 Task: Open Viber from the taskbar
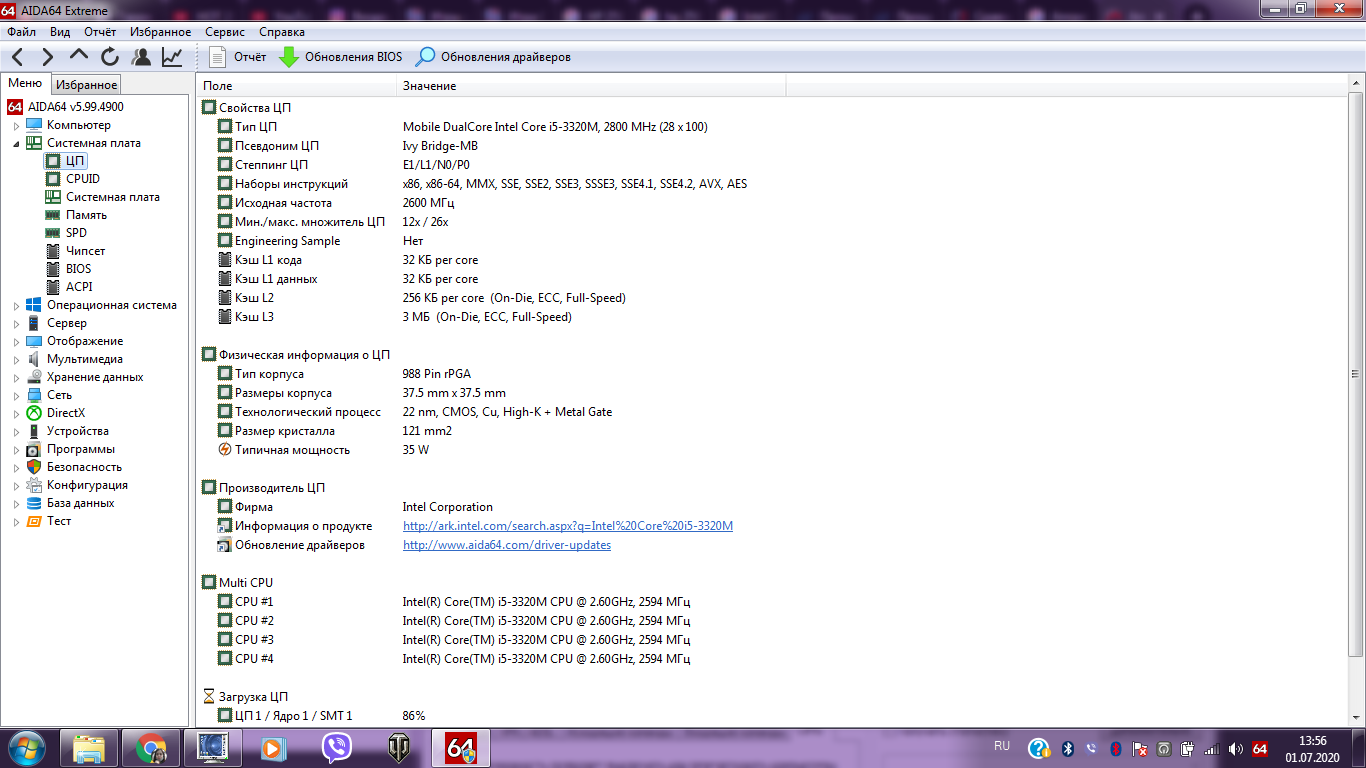(337, 748)
